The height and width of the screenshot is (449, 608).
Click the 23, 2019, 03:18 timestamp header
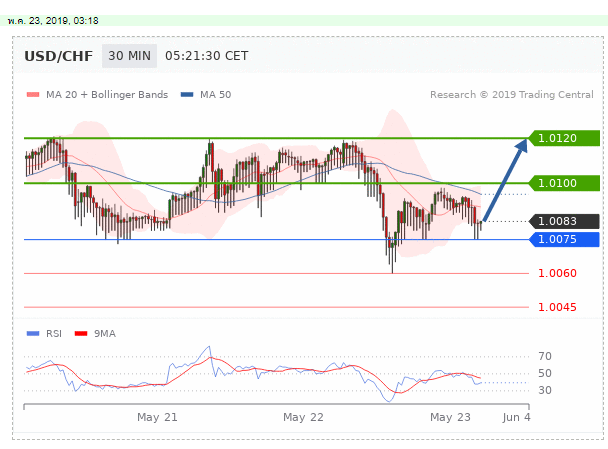[x=53, y=21]
